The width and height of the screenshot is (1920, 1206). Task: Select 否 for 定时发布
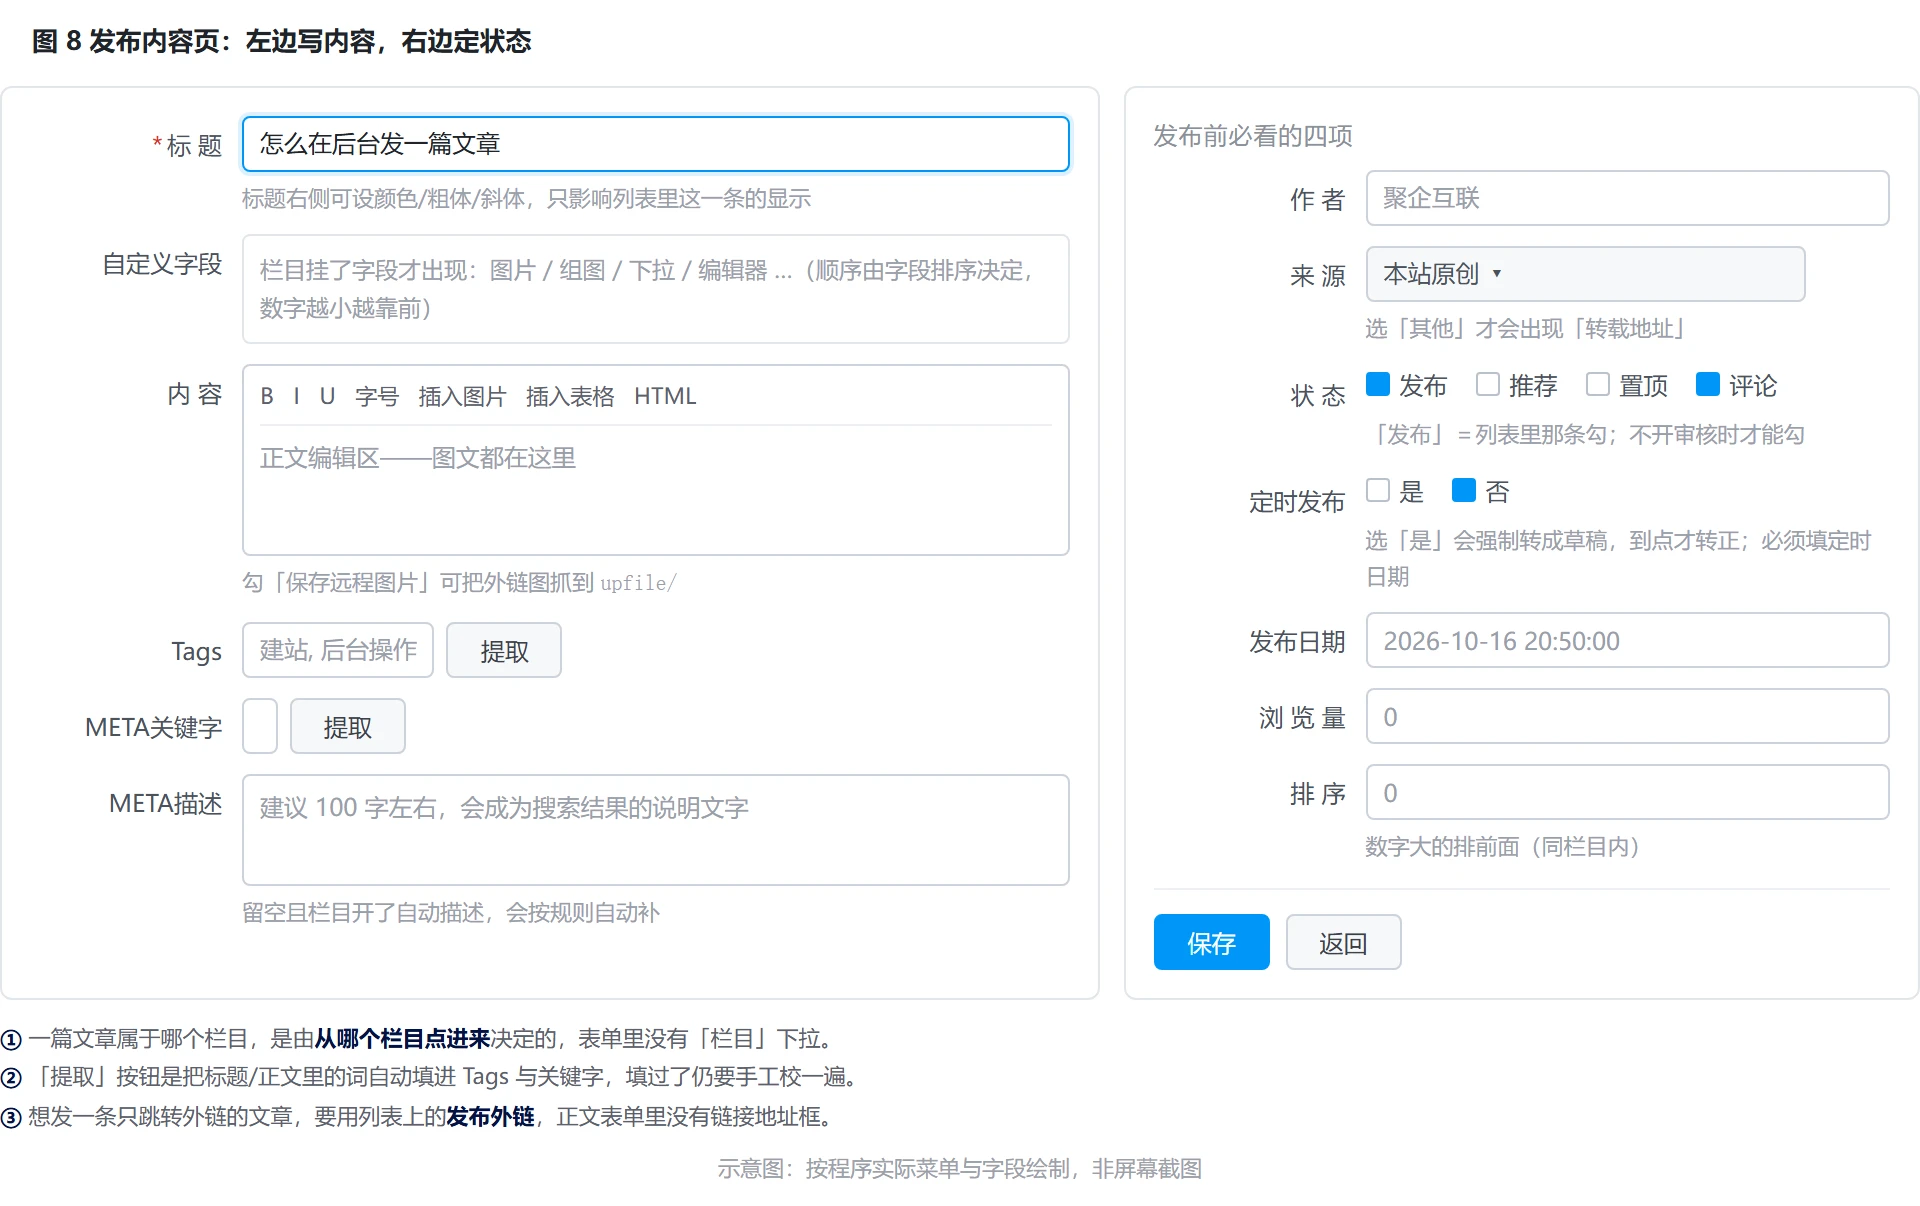[1464, 490]
